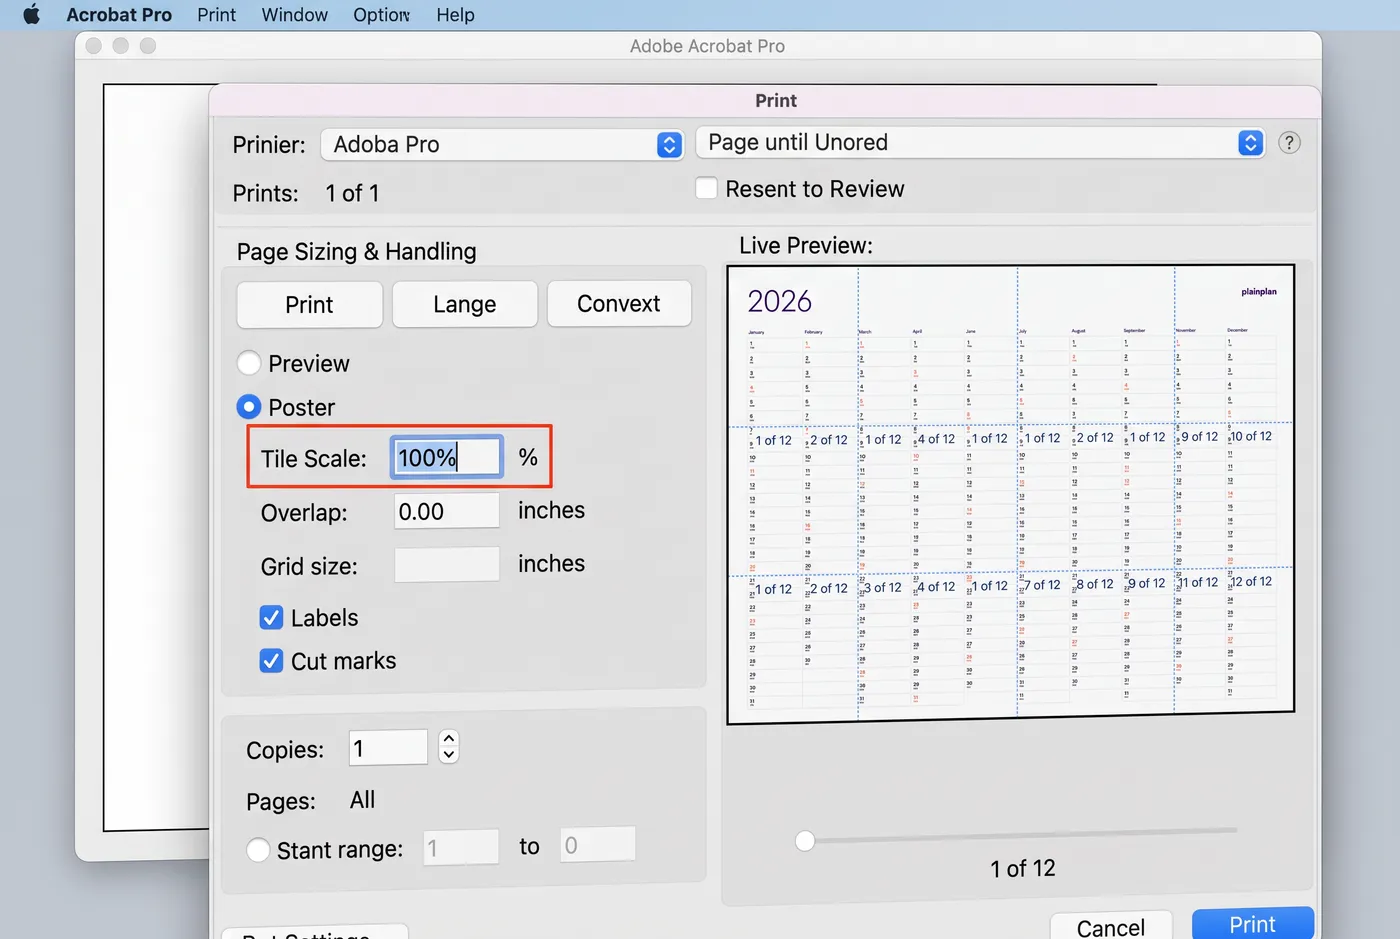Open the printer dropdown showing Adoba Pro
Screen dimensions: 1400x939
(x=502, y=144)
